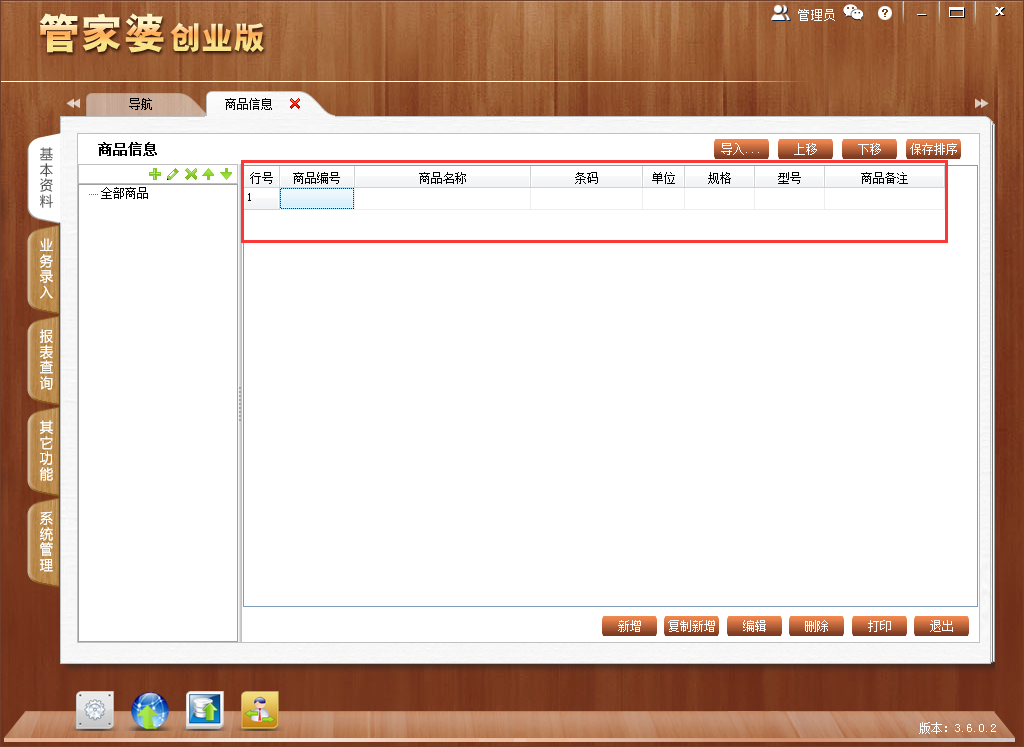The height and width of the screenshot is (747, 1024).
Task: Click the 导入 import button
Action: [740, 148]
